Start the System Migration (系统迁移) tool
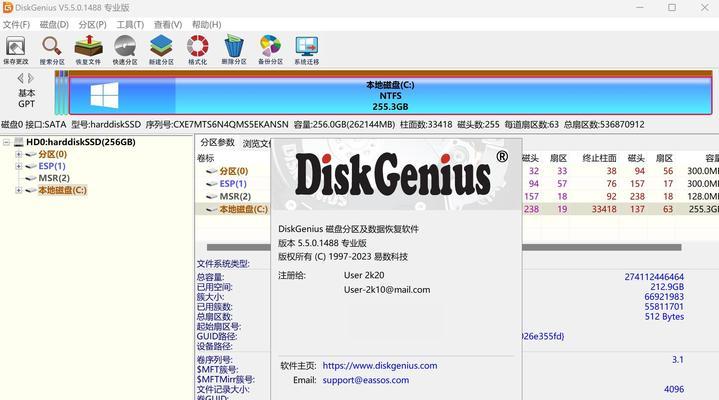 click(307, 50)
